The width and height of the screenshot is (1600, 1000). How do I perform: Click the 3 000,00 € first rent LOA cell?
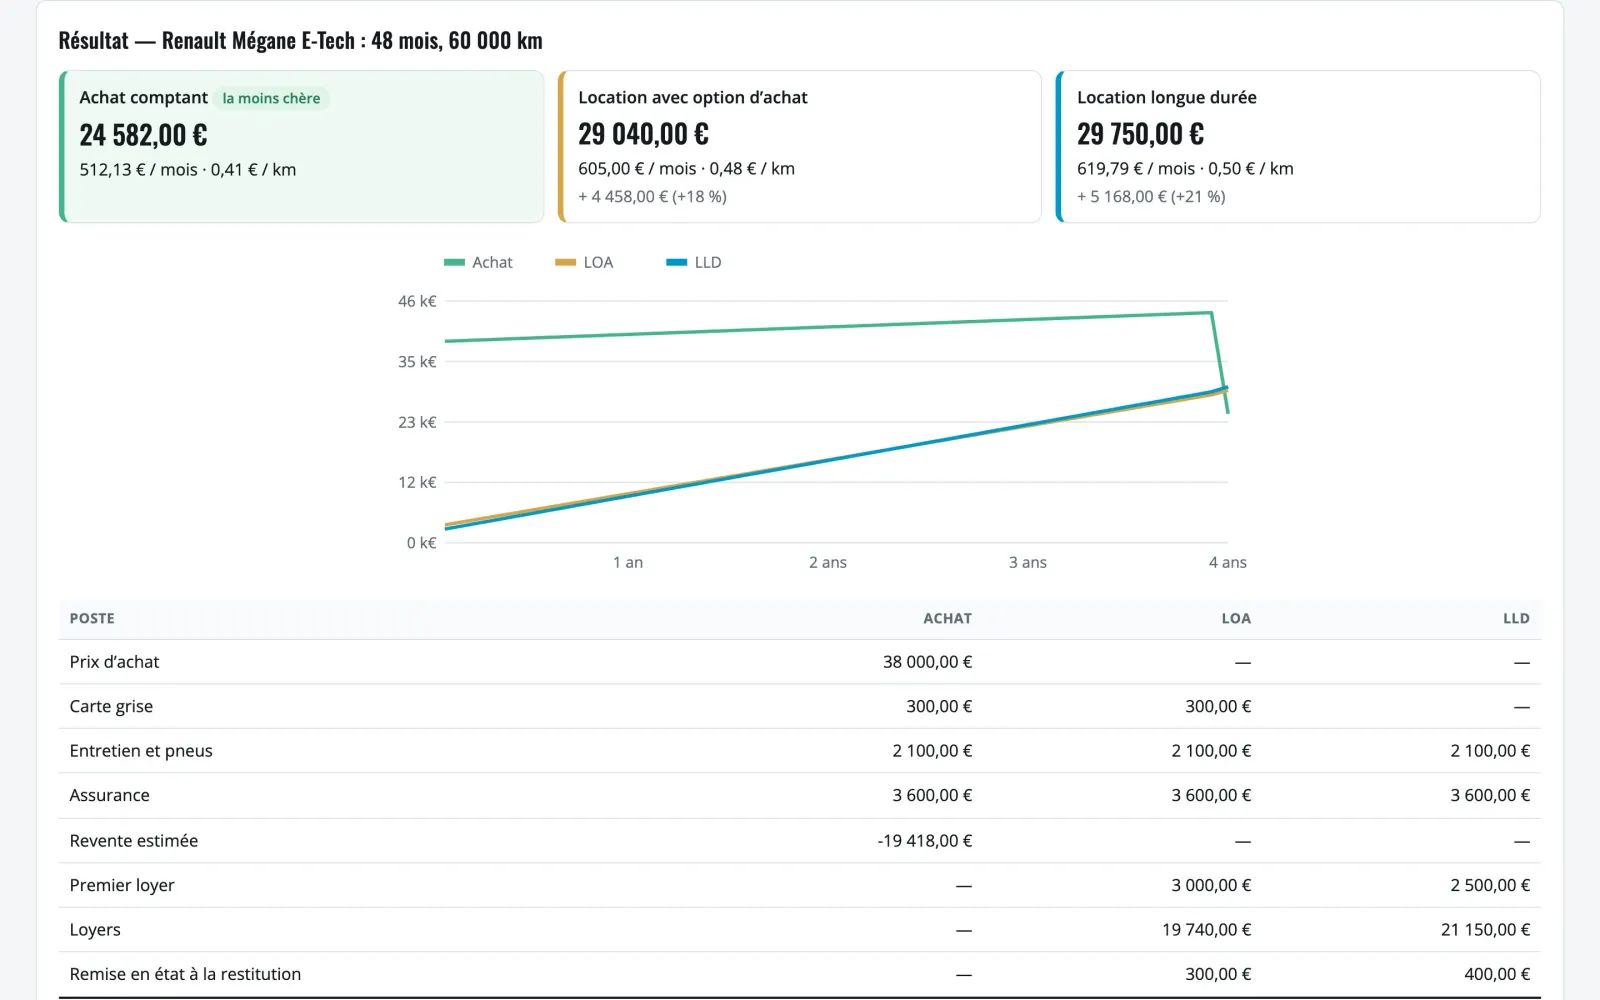[1211, 885]
